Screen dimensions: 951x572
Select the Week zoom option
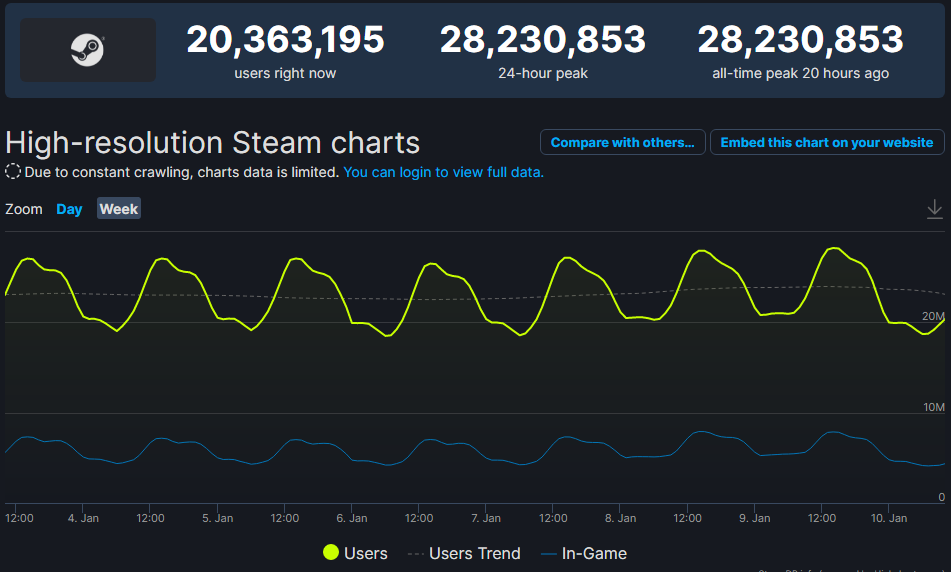coord(119,209)
